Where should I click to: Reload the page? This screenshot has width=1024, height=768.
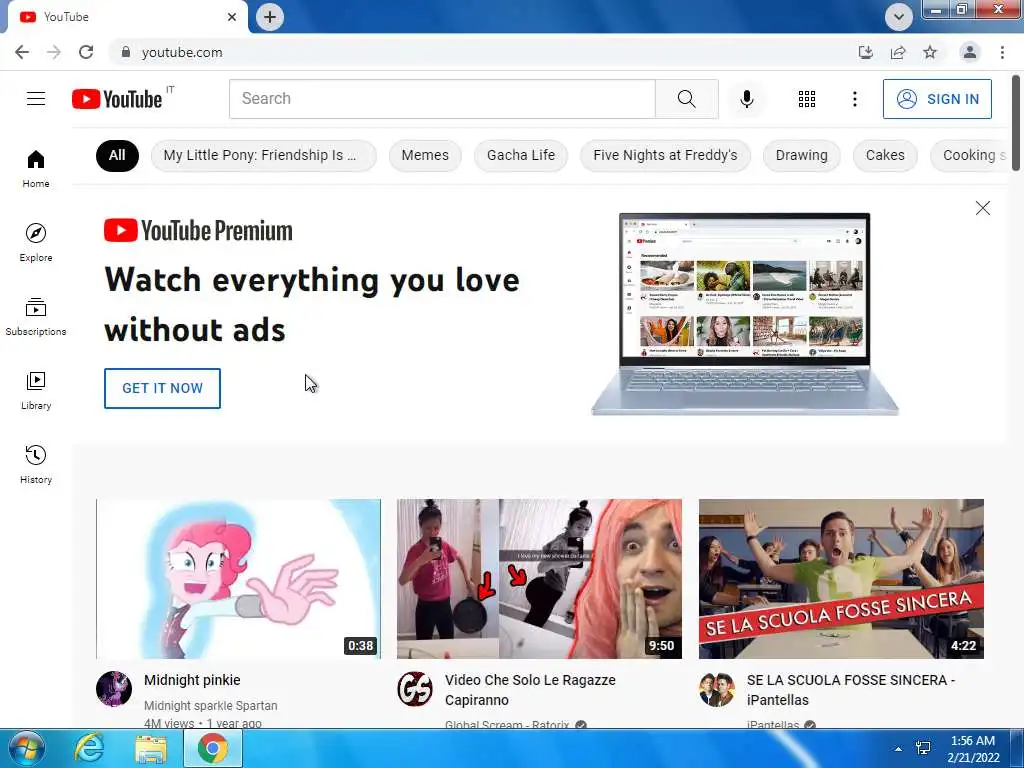[86, 52]
